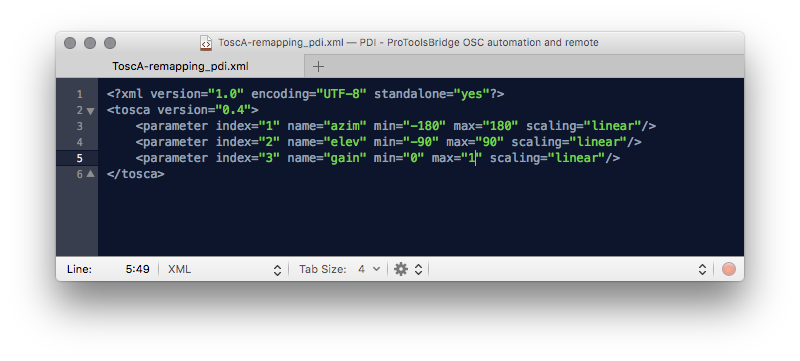Open the gear bundle menu in status bar

(x=401, y=269)
